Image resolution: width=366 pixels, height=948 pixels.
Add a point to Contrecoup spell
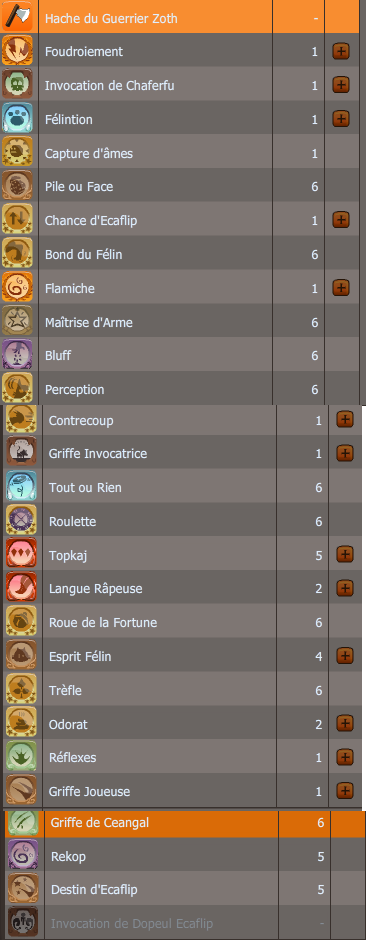(345, 420)
